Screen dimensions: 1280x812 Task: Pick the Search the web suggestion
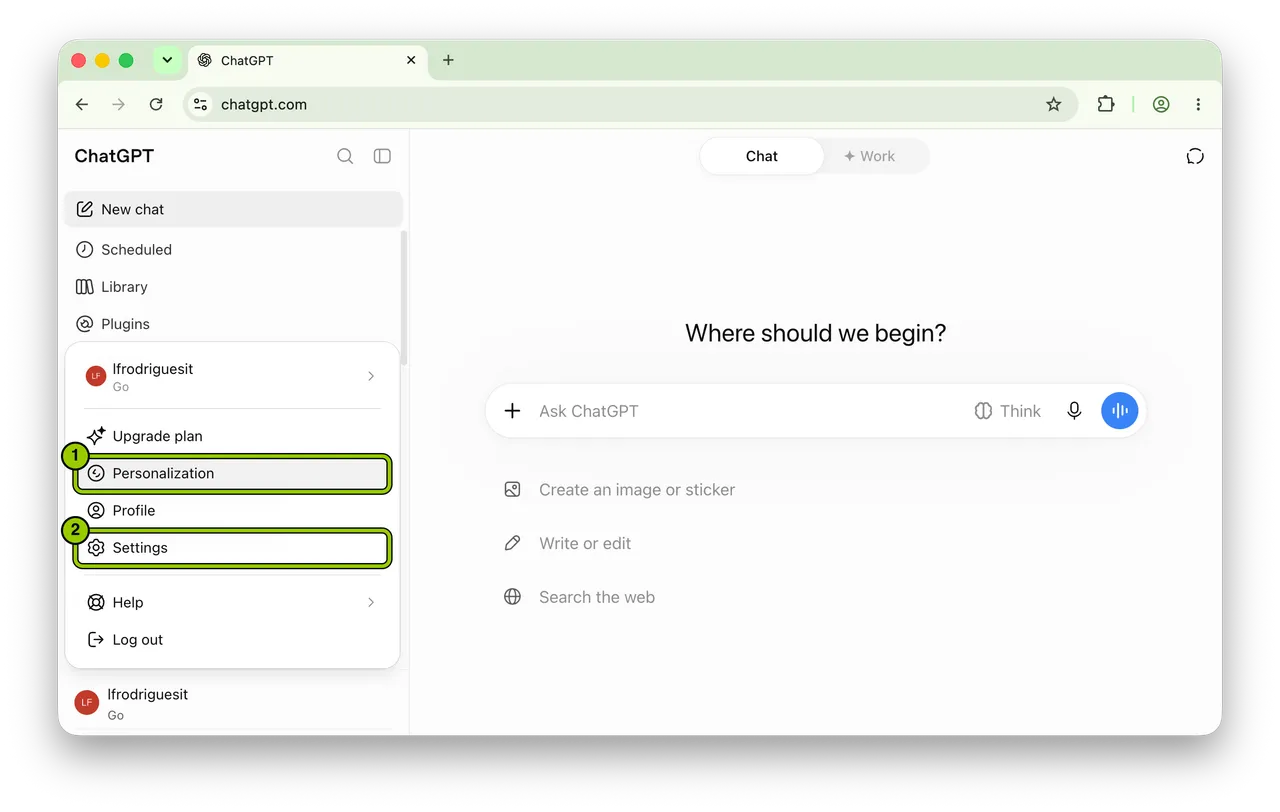(580, 597)
